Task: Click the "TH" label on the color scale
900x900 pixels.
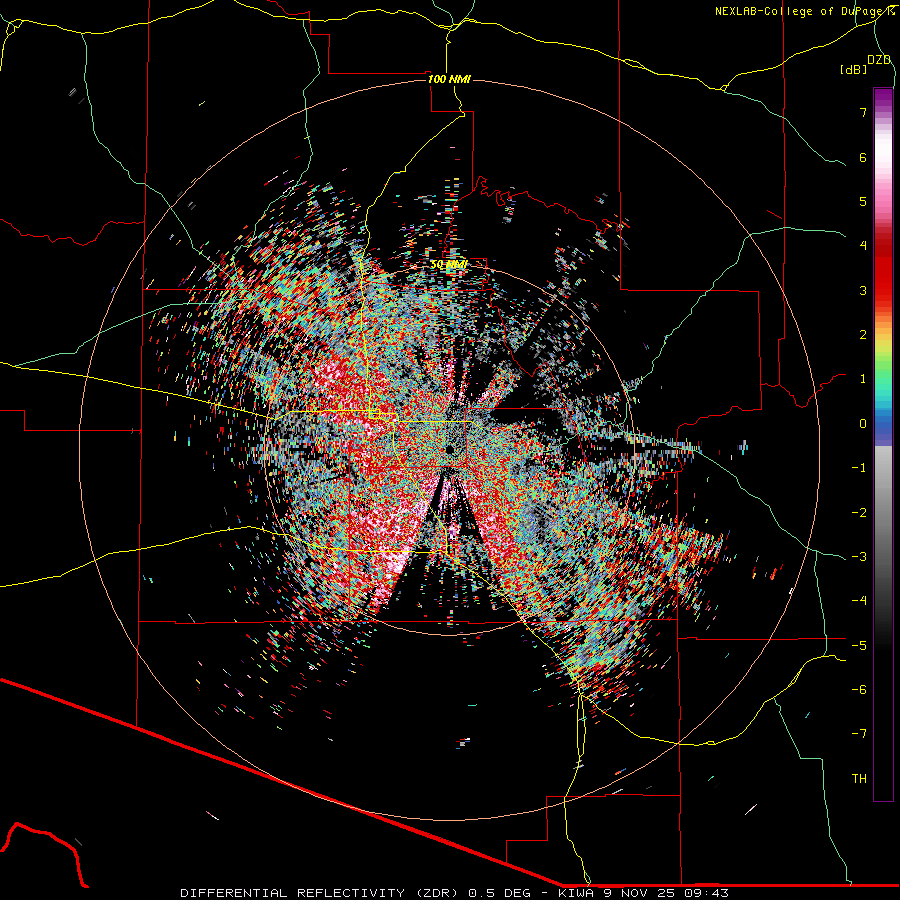Action: point(859,779)
